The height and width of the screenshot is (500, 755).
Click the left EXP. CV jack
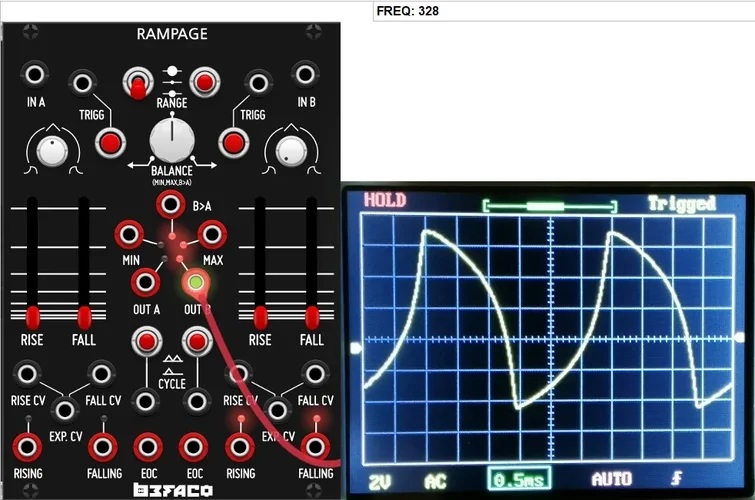[x=65, y=410]
